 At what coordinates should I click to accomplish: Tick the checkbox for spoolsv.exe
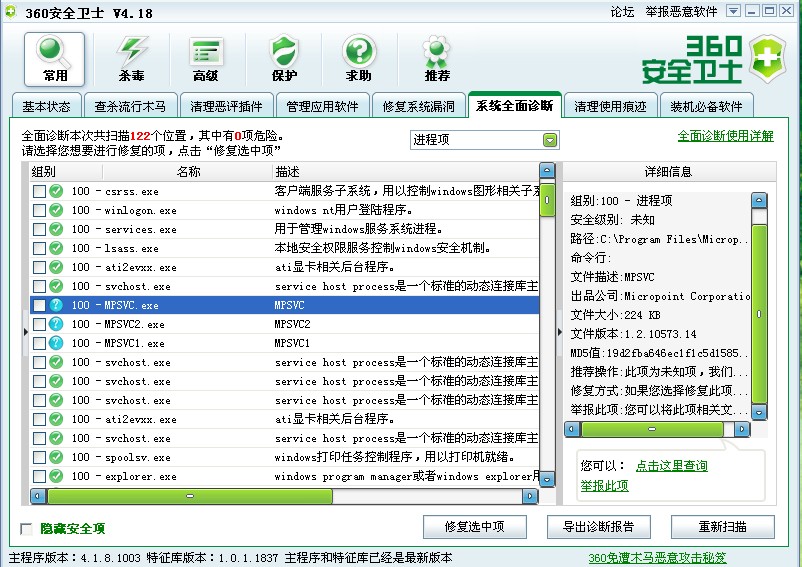click(x=39, y=457)
